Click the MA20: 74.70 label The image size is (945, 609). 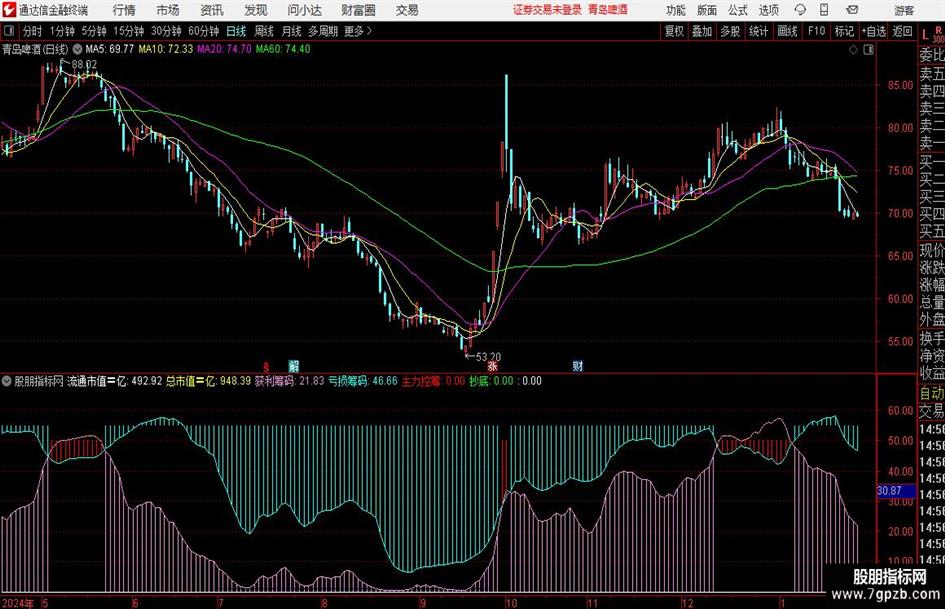tap(224, 49)
